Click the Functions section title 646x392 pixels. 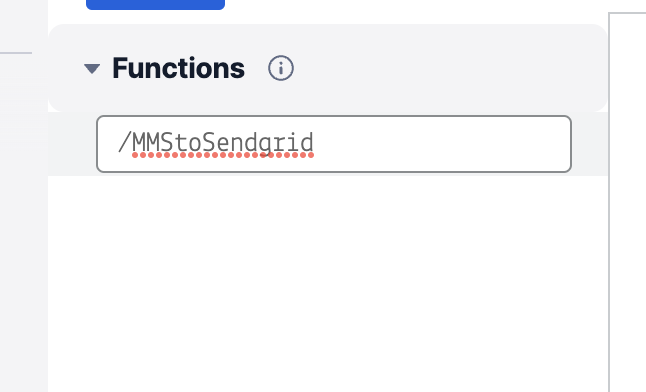178,68
